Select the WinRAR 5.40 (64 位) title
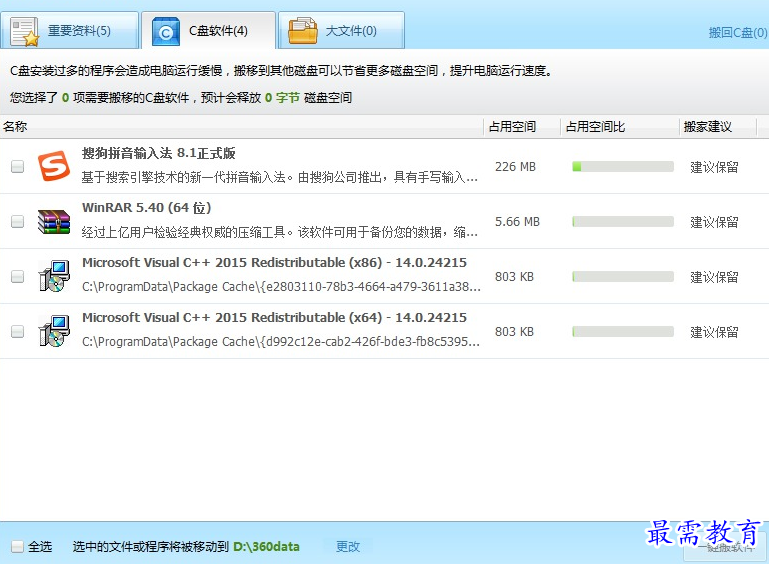769x564 pixels. 147,208
